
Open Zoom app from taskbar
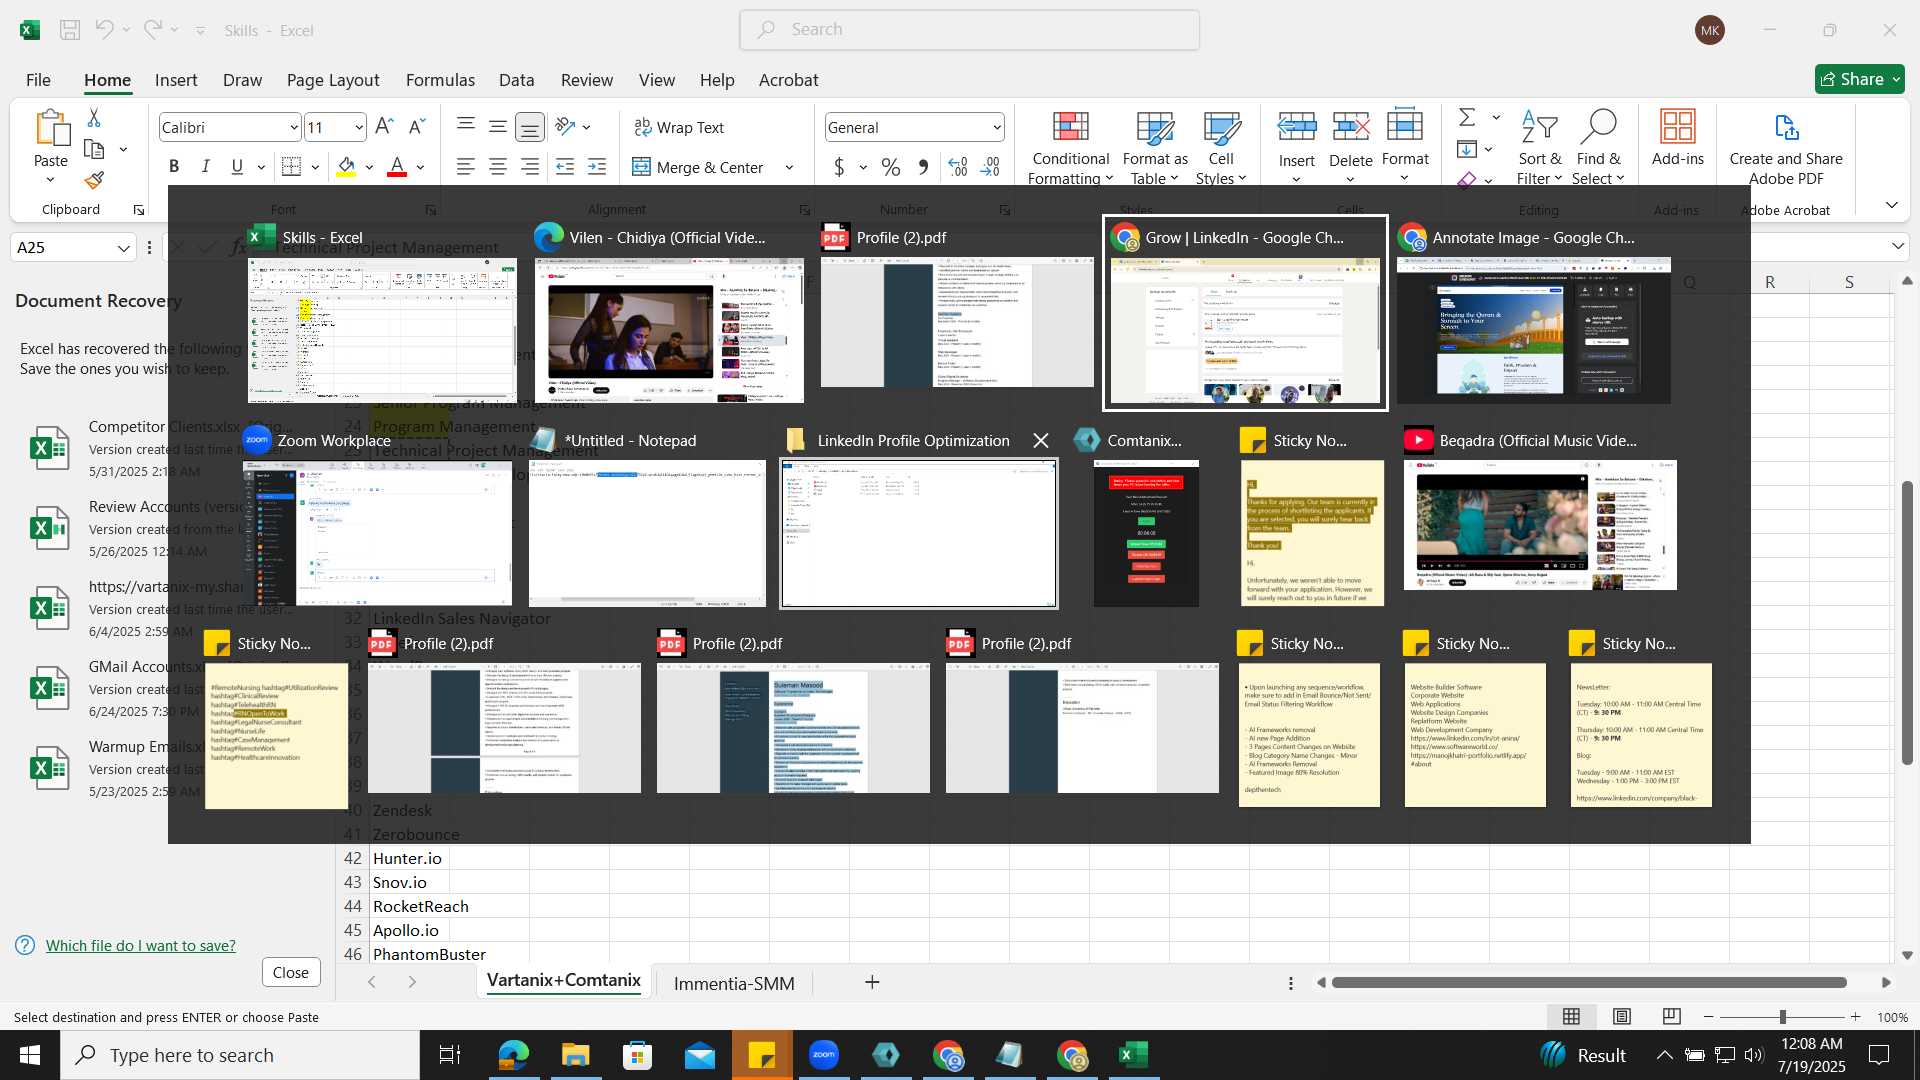coord(824,1055)
